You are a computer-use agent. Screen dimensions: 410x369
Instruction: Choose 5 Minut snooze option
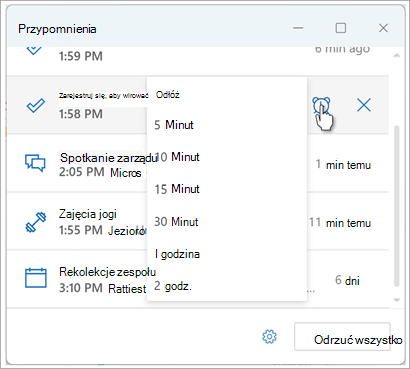point(227,125)
